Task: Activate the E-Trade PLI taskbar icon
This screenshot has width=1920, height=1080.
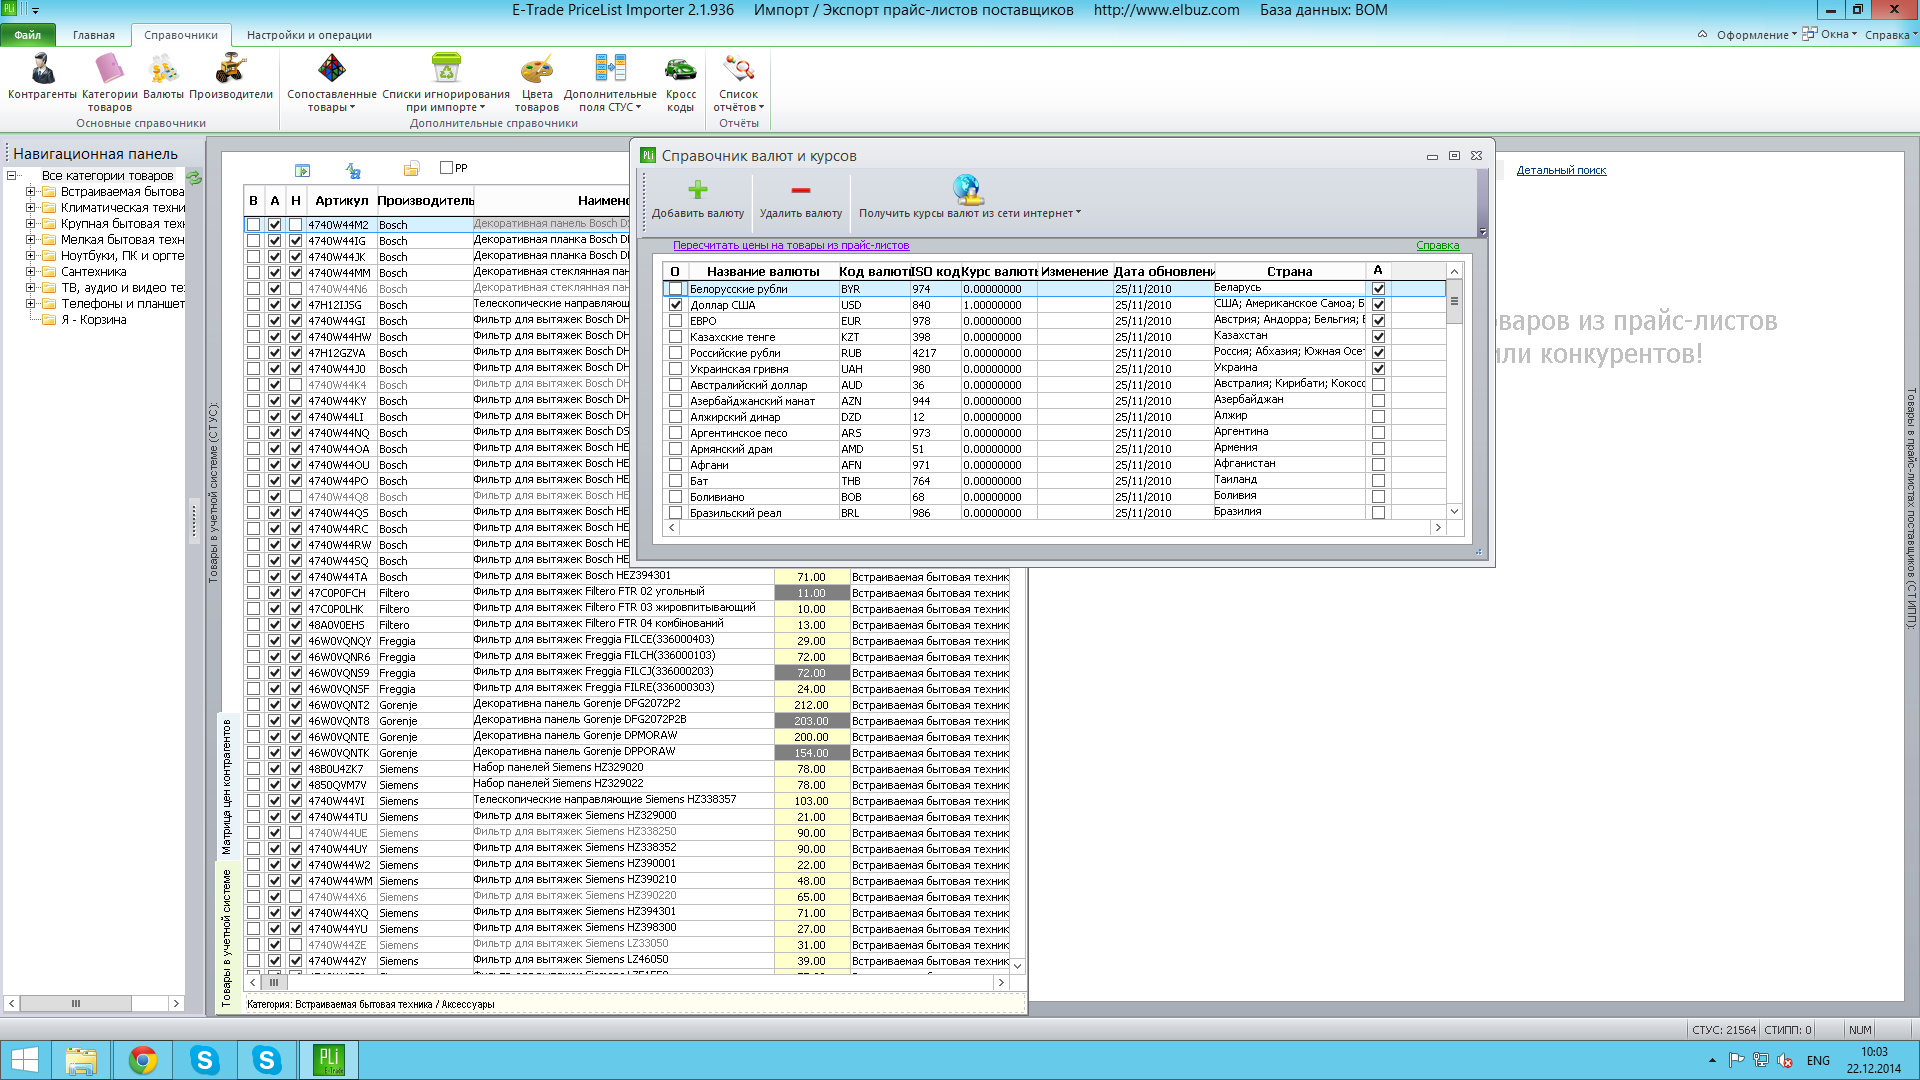Action: point(329,1060)
